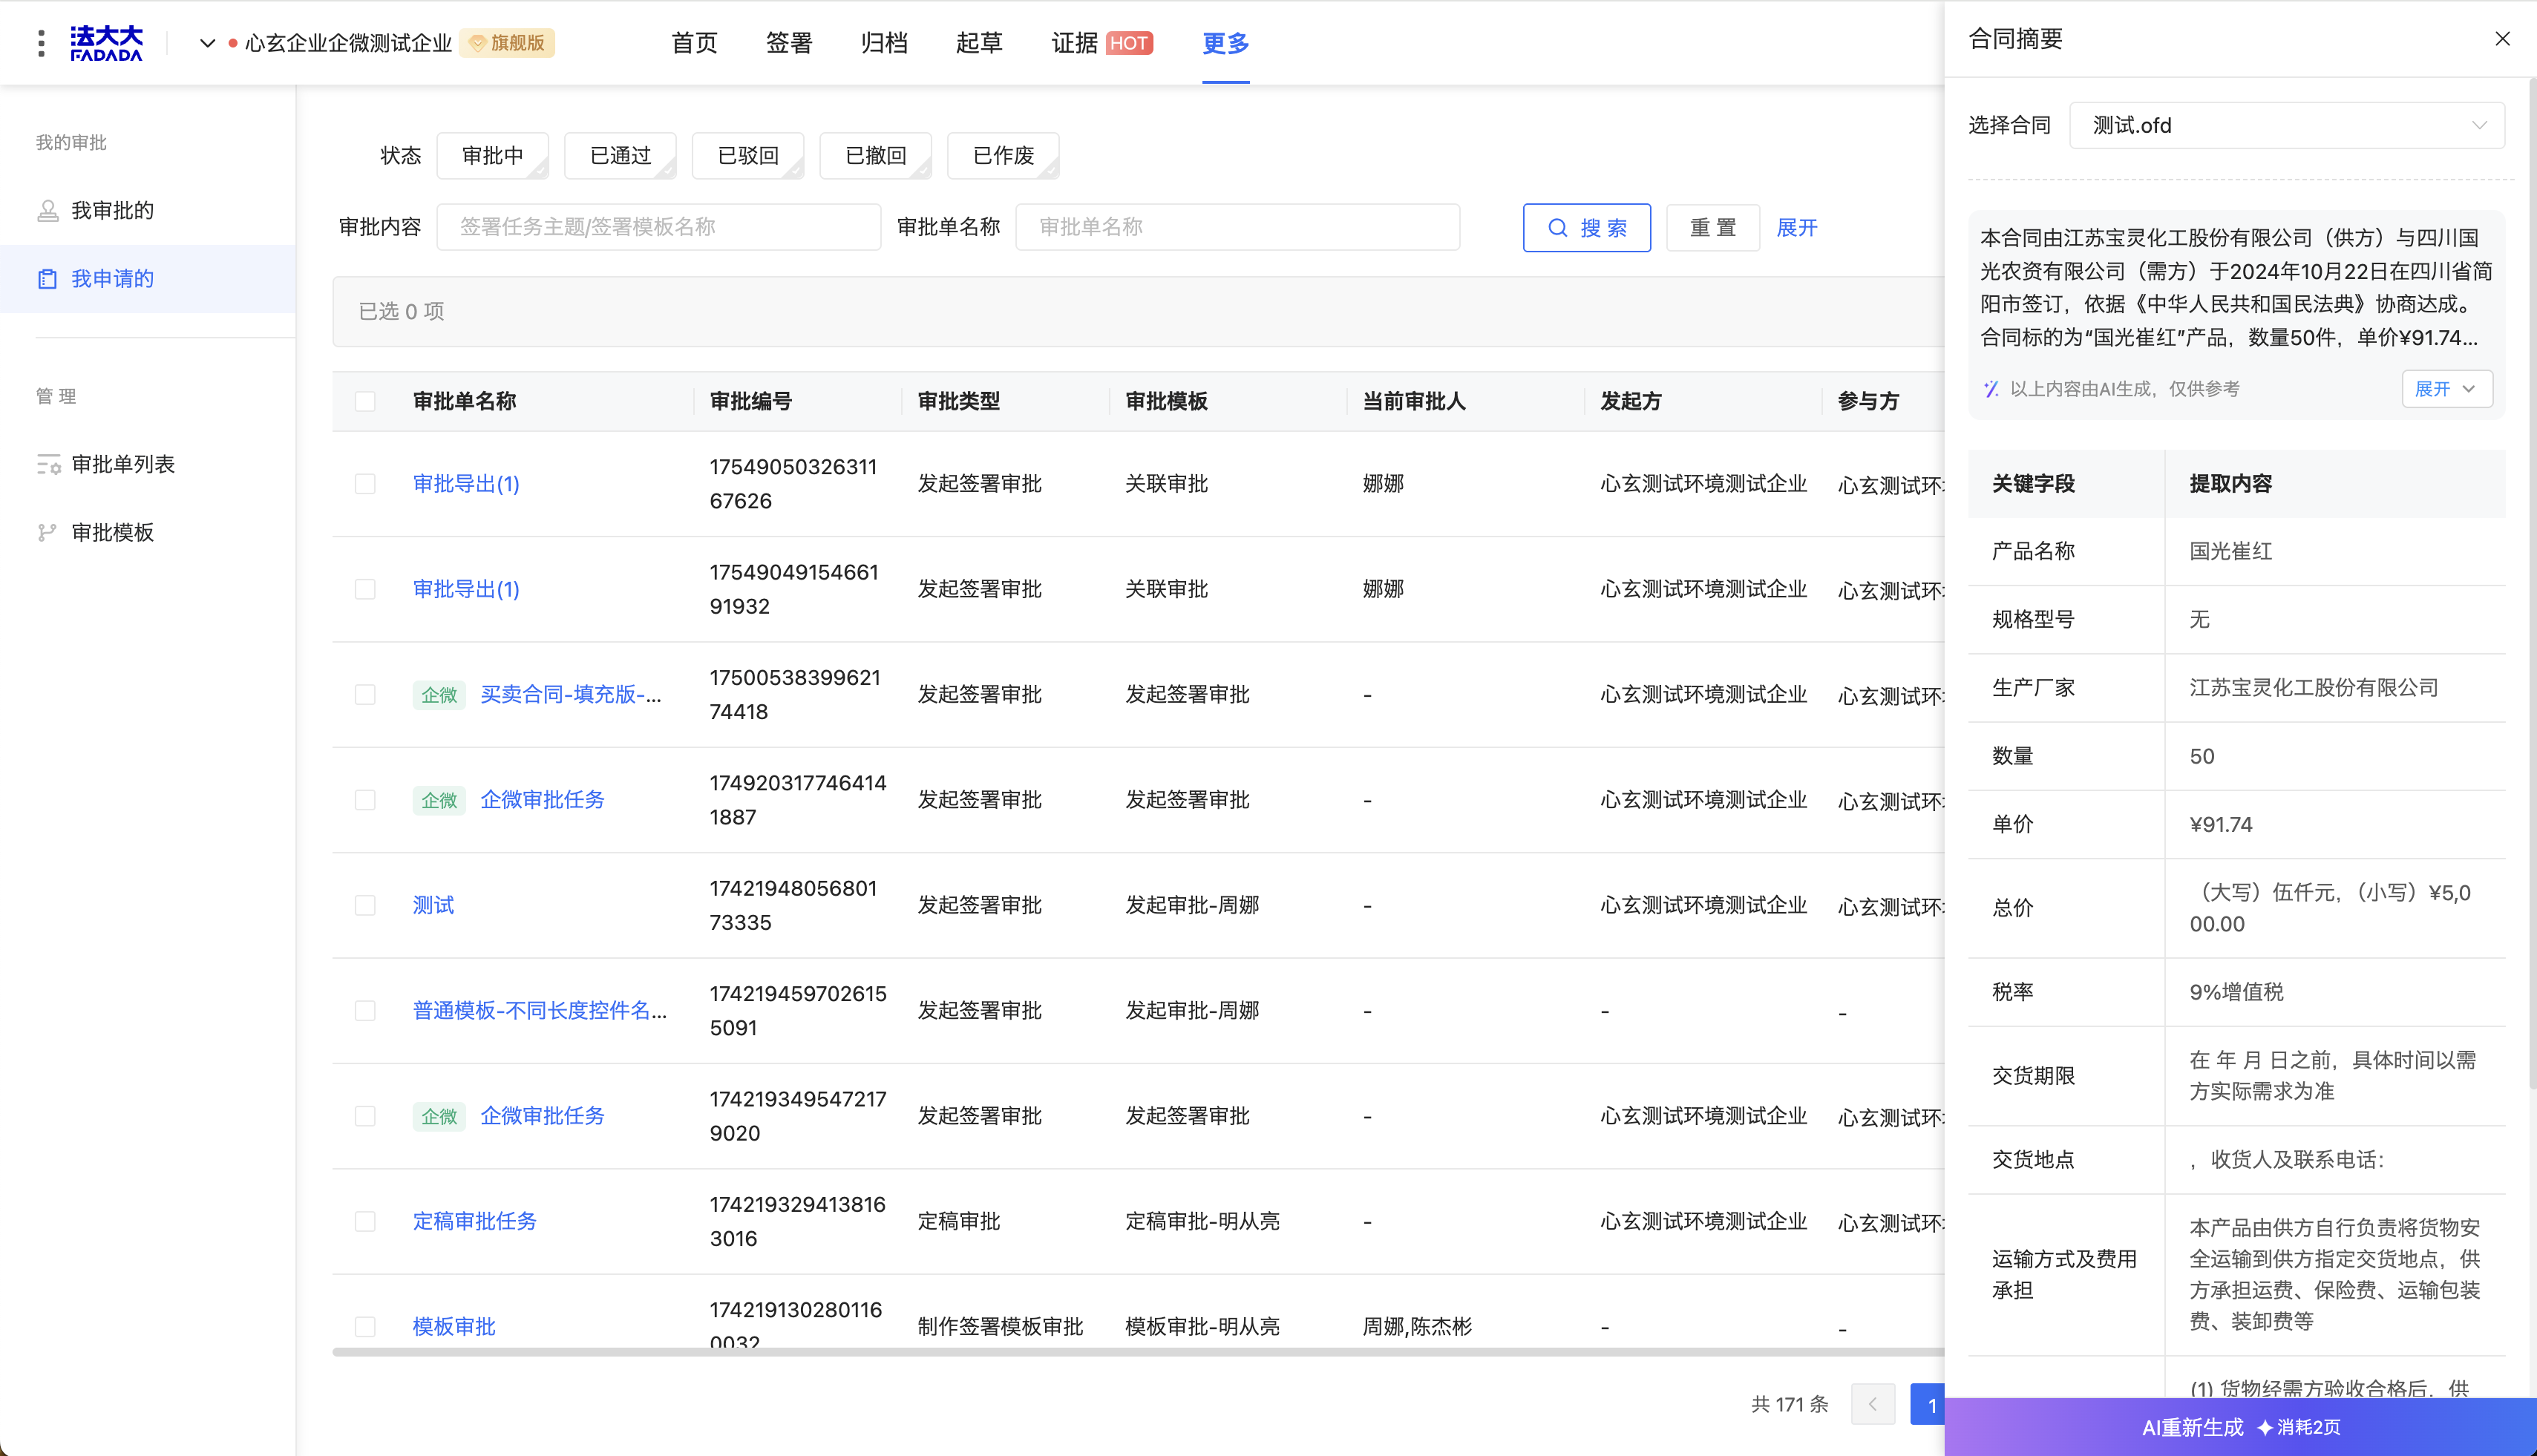Check the 测试 row checkbox

[x=365, y=905]
